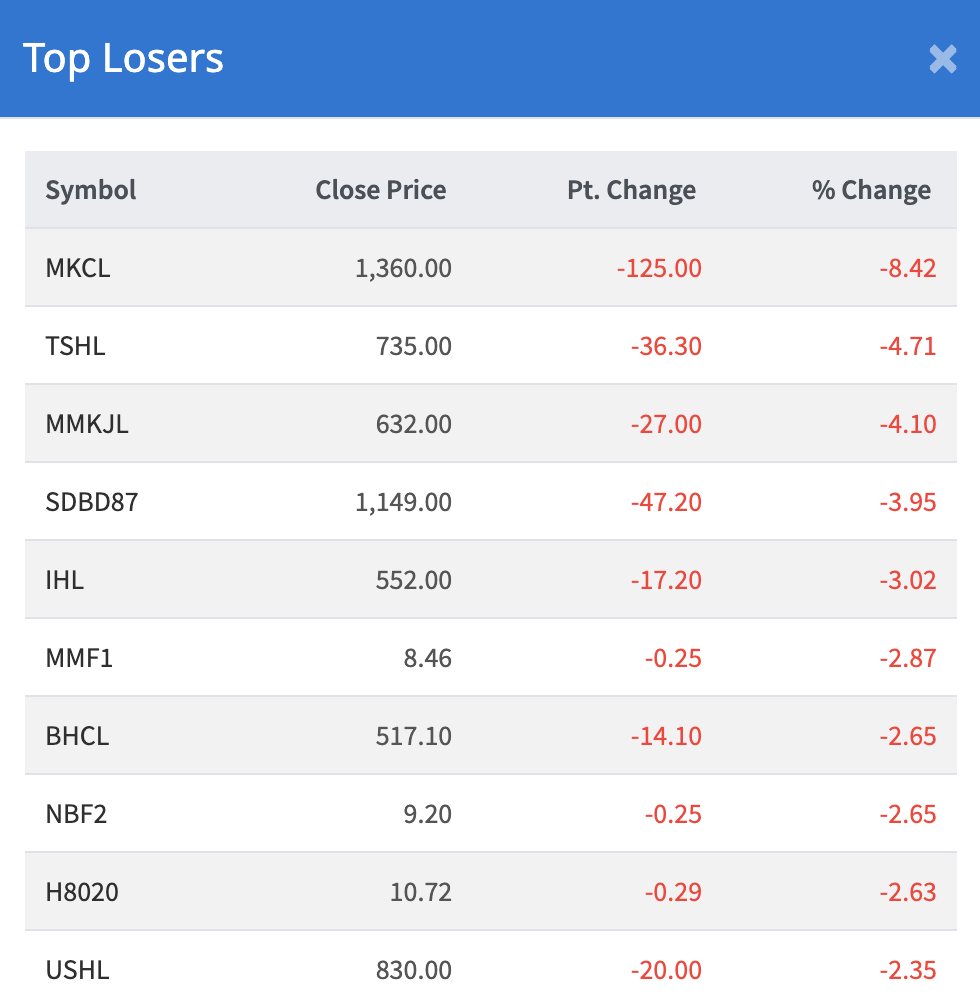Click the Symbol column header
980x1004 pixels.
[91, 190]
